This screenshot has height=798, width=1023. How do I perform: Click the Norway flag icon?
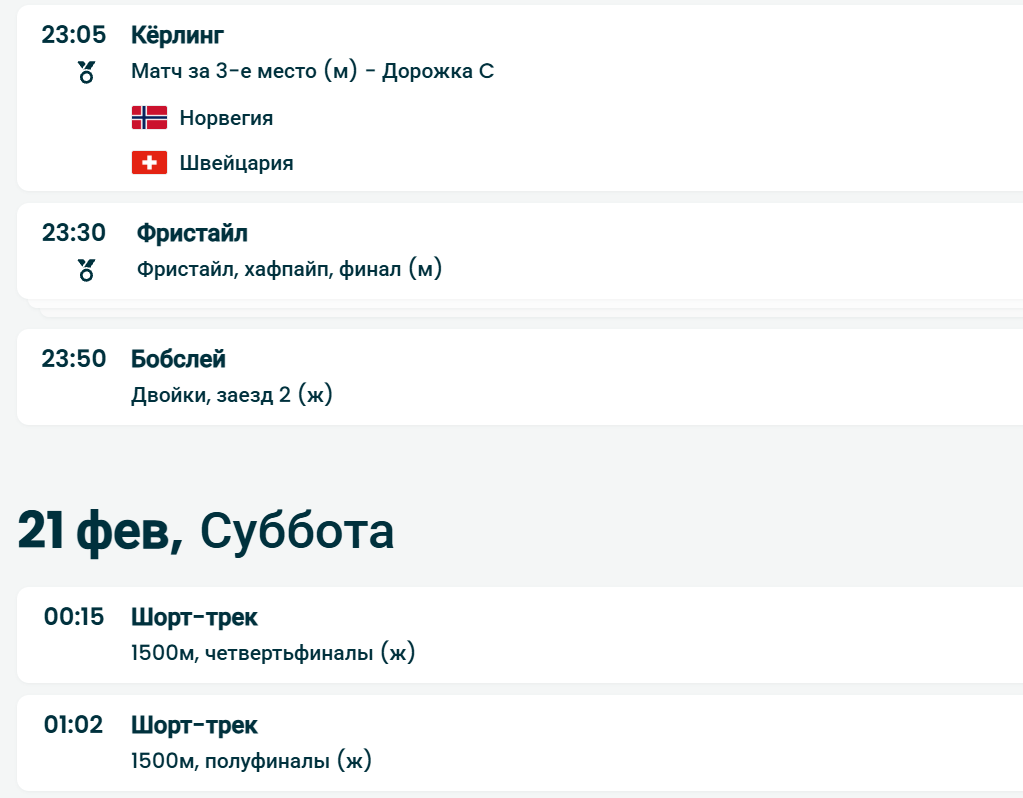click(149, 118)
